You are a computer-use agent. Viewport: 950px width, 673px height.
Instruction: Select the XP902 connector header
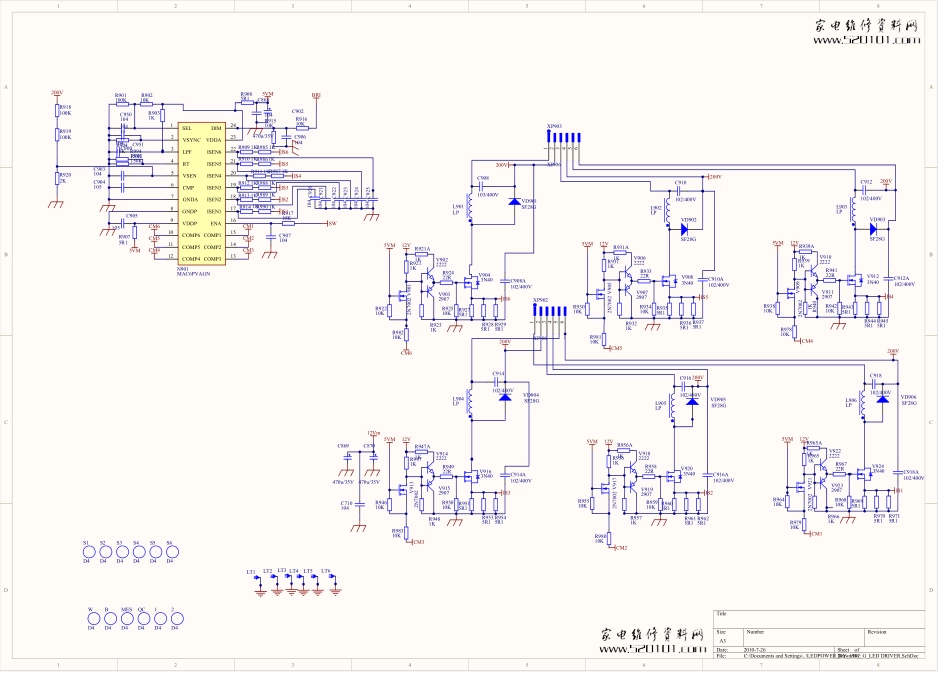click(549, 310)
